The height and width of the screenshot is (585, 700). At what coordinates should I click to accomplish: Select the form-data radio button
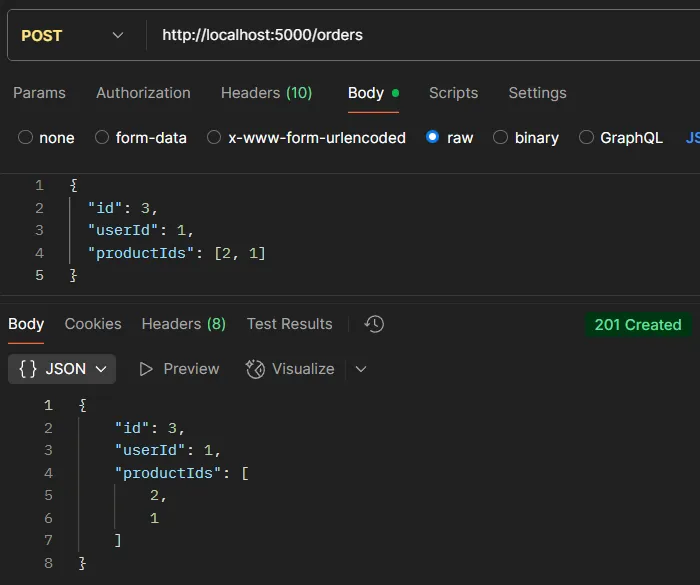(x=102, y=138)
